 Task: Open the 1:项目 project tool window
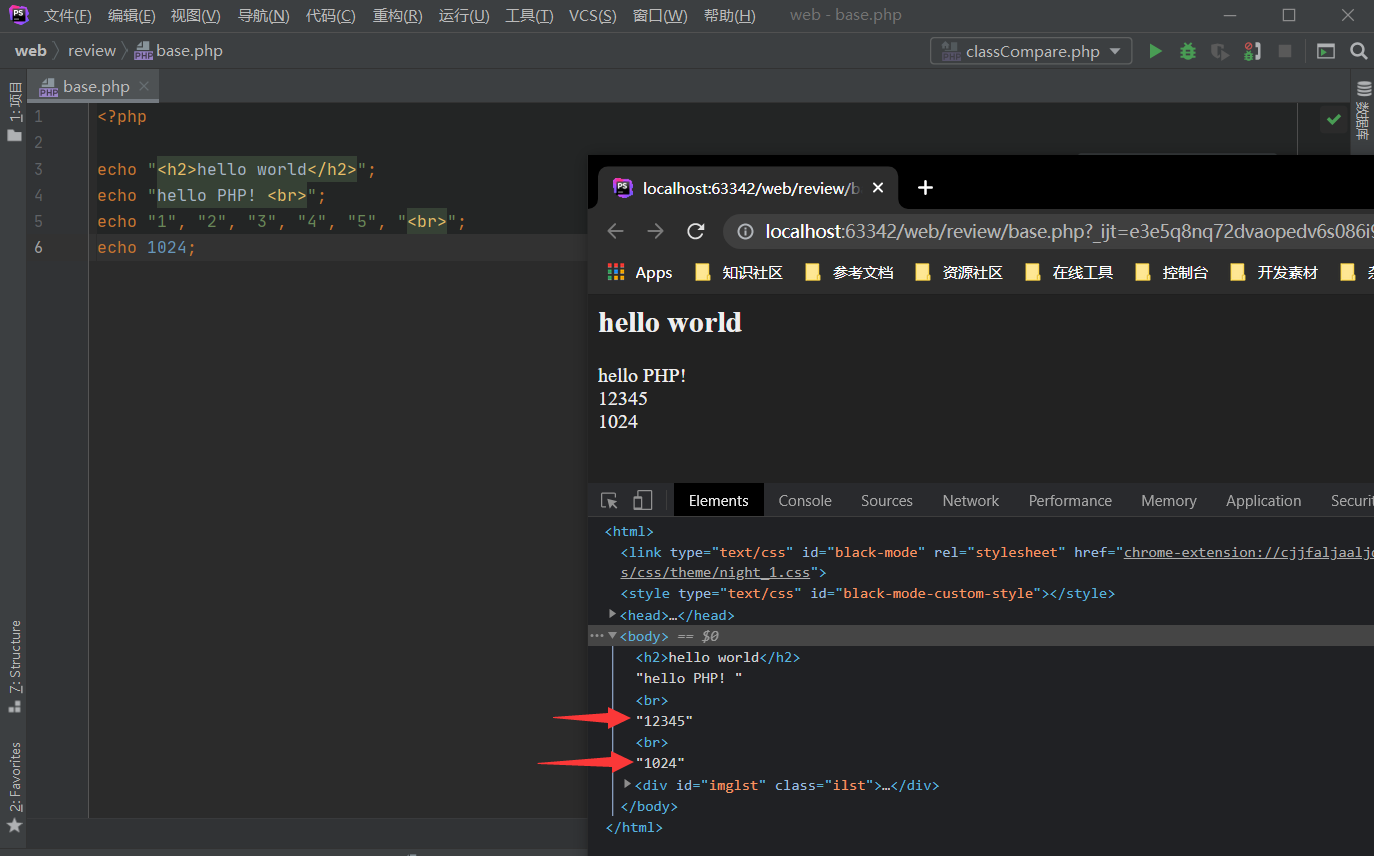[14, 112]
